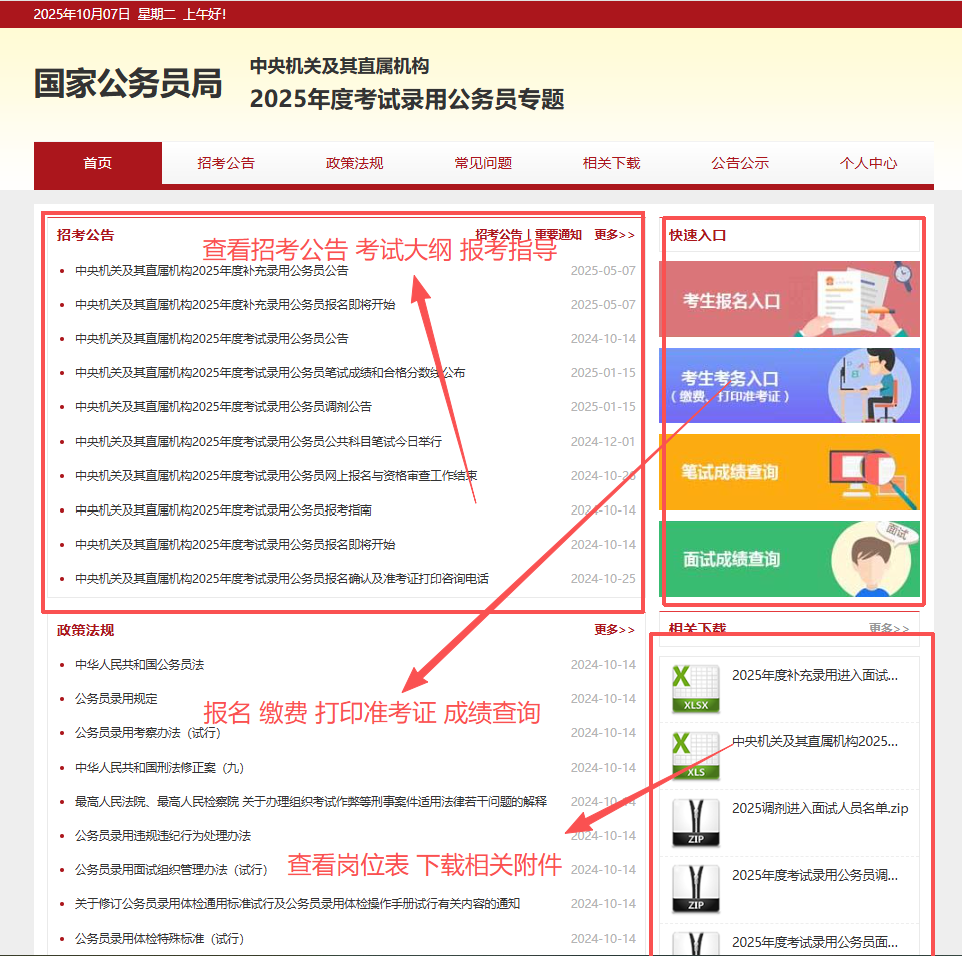The height and width of the screenshot is (956, 962).
Task: Click the ZIP icon beside 2025年度考试录用公务员调 file
Action: (x=695, y=888)
